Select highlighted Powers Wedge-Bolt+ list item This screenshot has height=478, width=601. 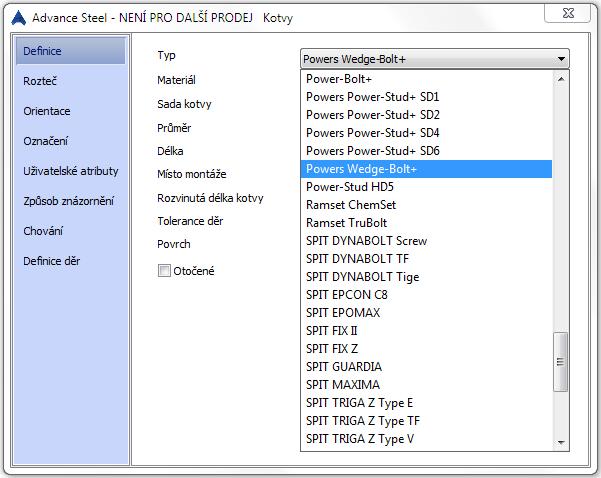426,169
